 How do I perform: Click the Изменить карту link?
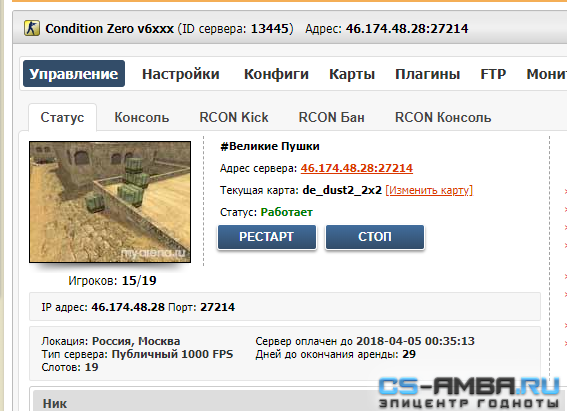coord(429,190)
